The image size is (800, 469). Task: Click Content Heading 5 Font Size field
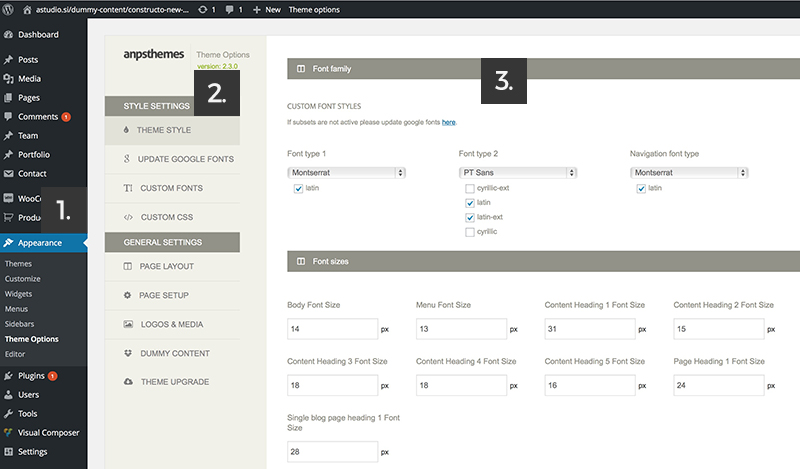[590, 385]
